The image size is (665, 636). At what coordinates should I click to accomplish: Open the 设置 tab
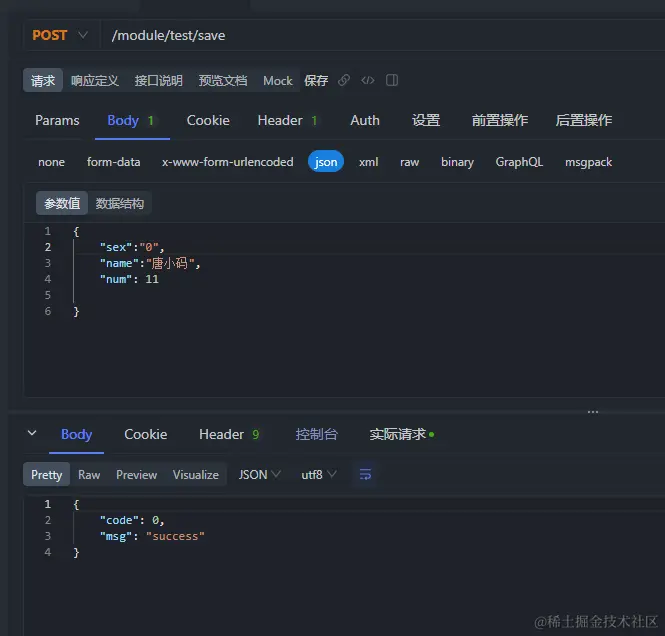click(426, 120)
